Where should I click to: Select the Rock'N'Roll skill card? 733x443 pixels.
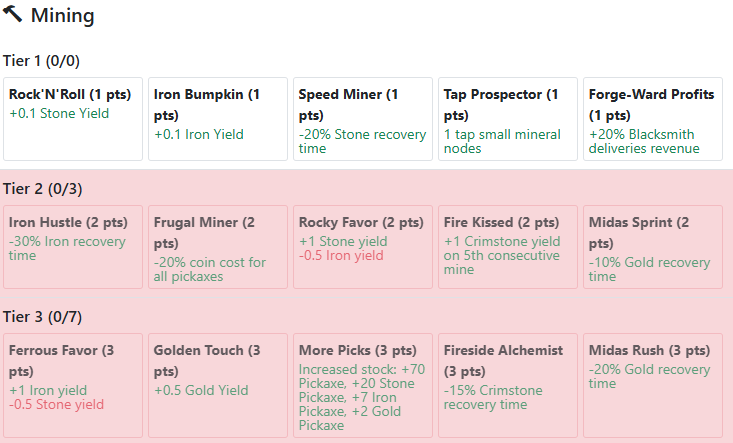point(73,119)
